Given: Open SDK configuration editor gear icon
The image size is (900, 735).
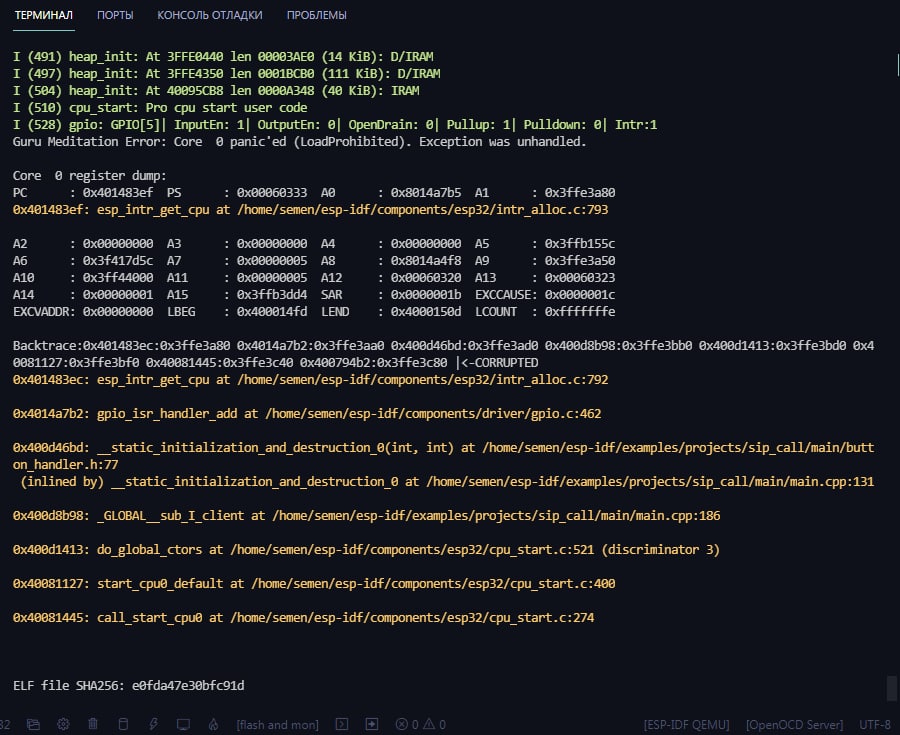Looking at the screenshot, I should point(63,724).
